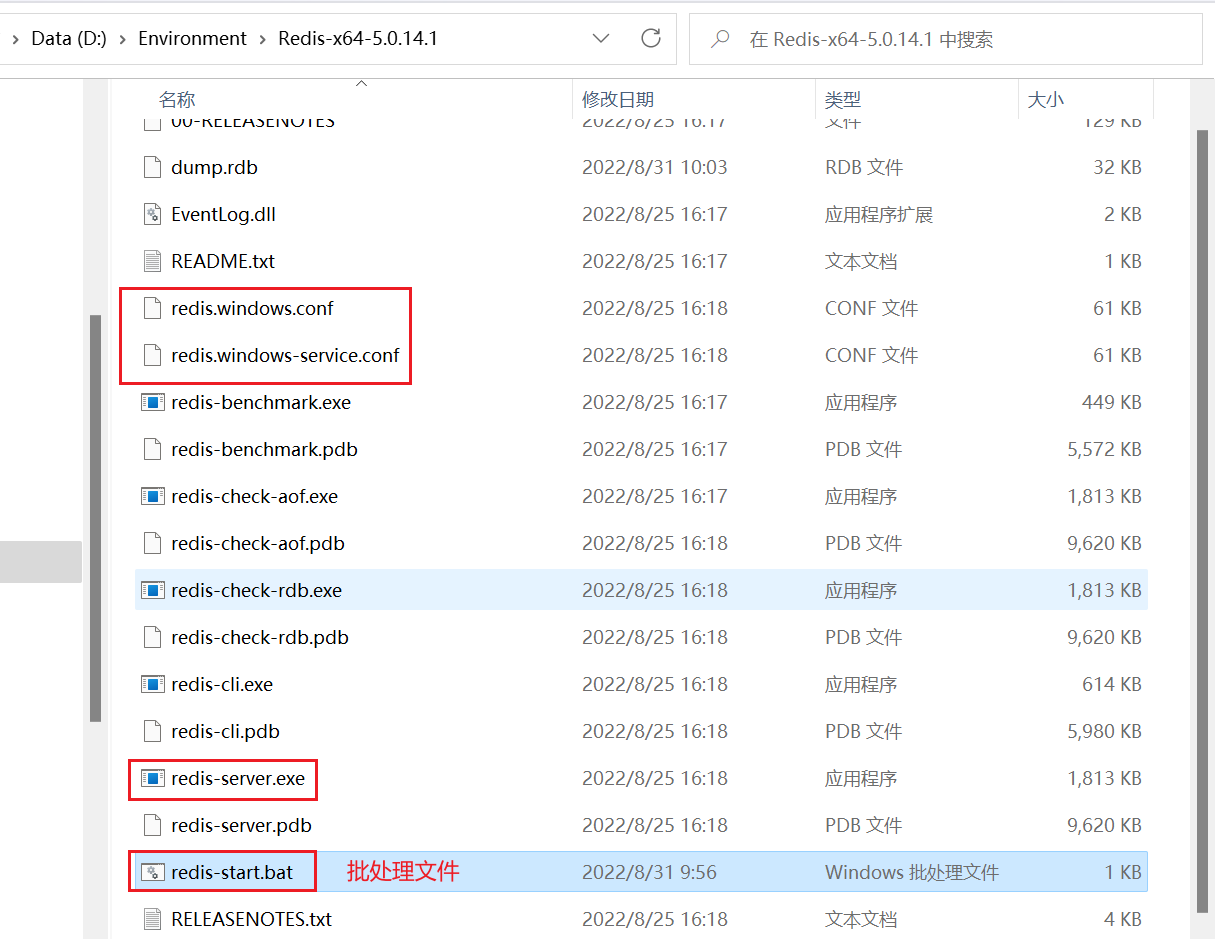
Task: Click the refresh icon in the address bar
Action: 651,37
